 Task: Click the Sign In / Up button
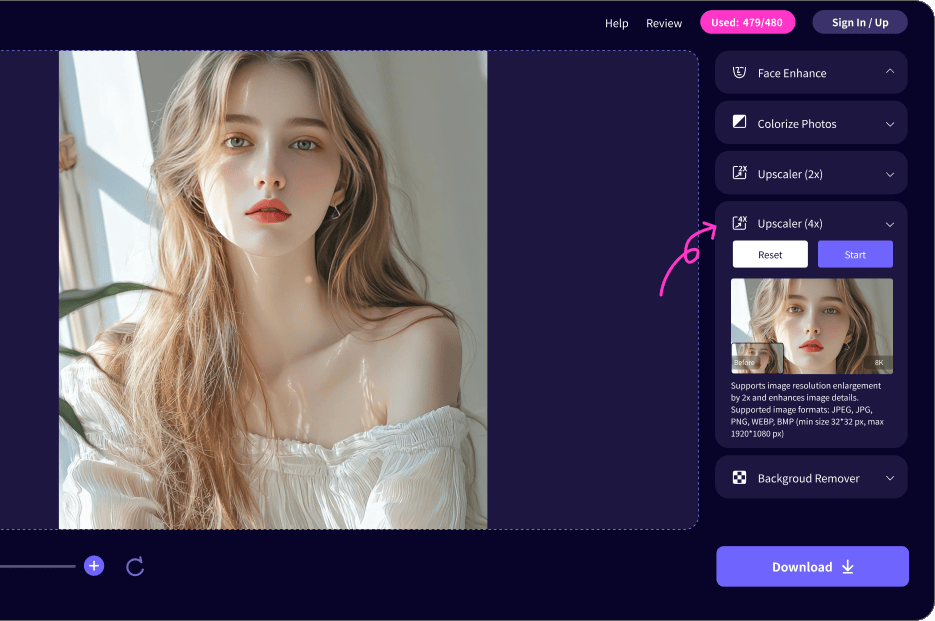pos(859,22)
